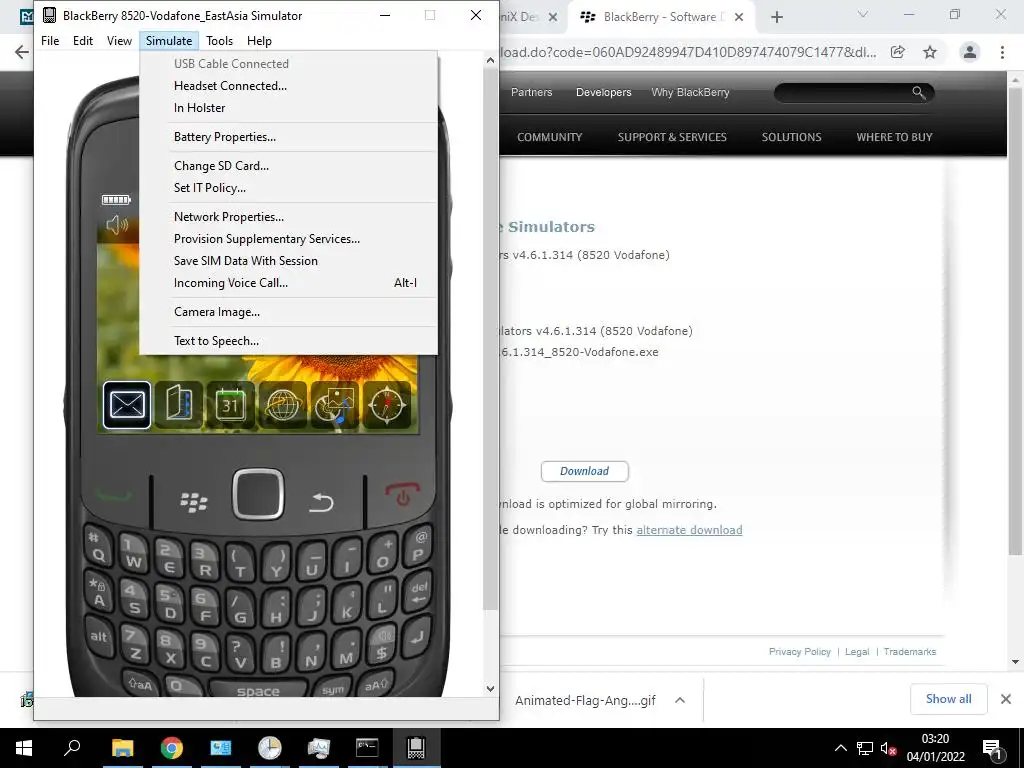Tap the enter return key on phone keyboard
This screenshot has width=1024, height=768.
(418, 637)
